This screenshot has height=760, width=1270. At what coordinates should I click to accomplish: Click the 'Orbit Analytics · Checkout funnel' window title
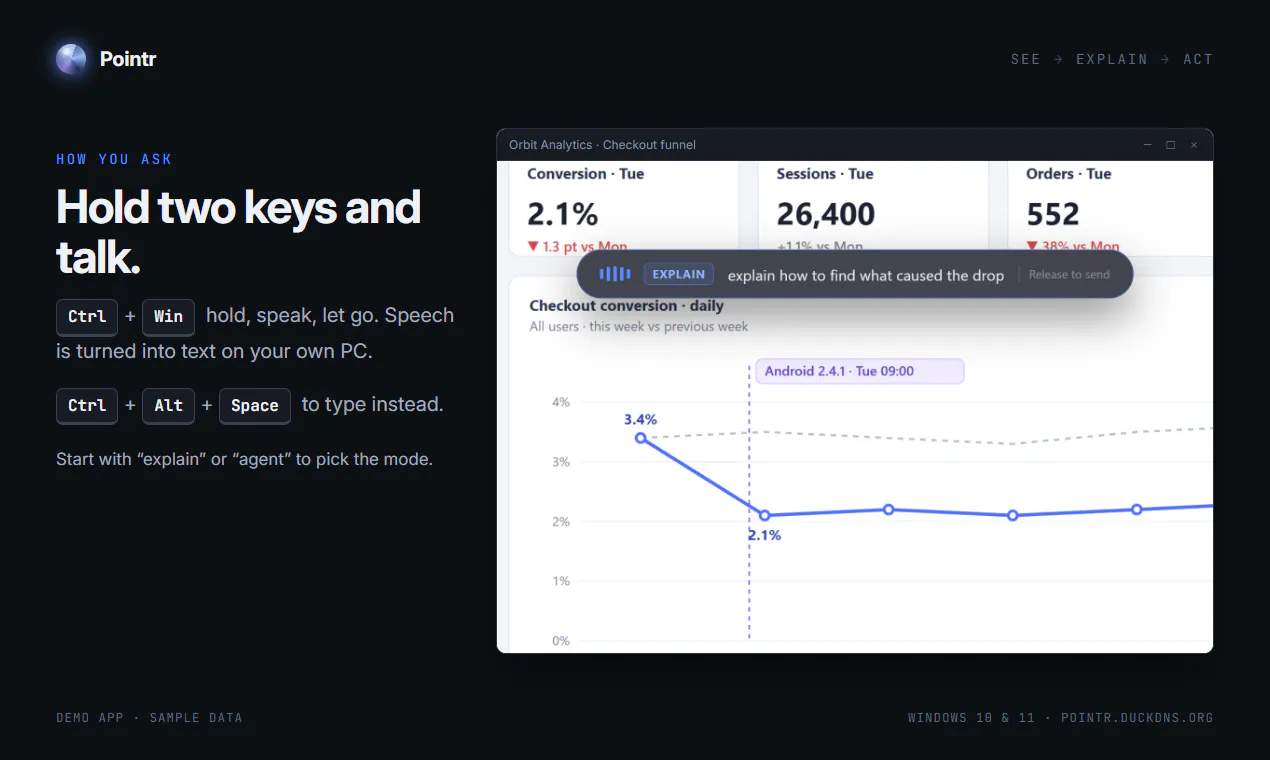[x=602, y=145]
